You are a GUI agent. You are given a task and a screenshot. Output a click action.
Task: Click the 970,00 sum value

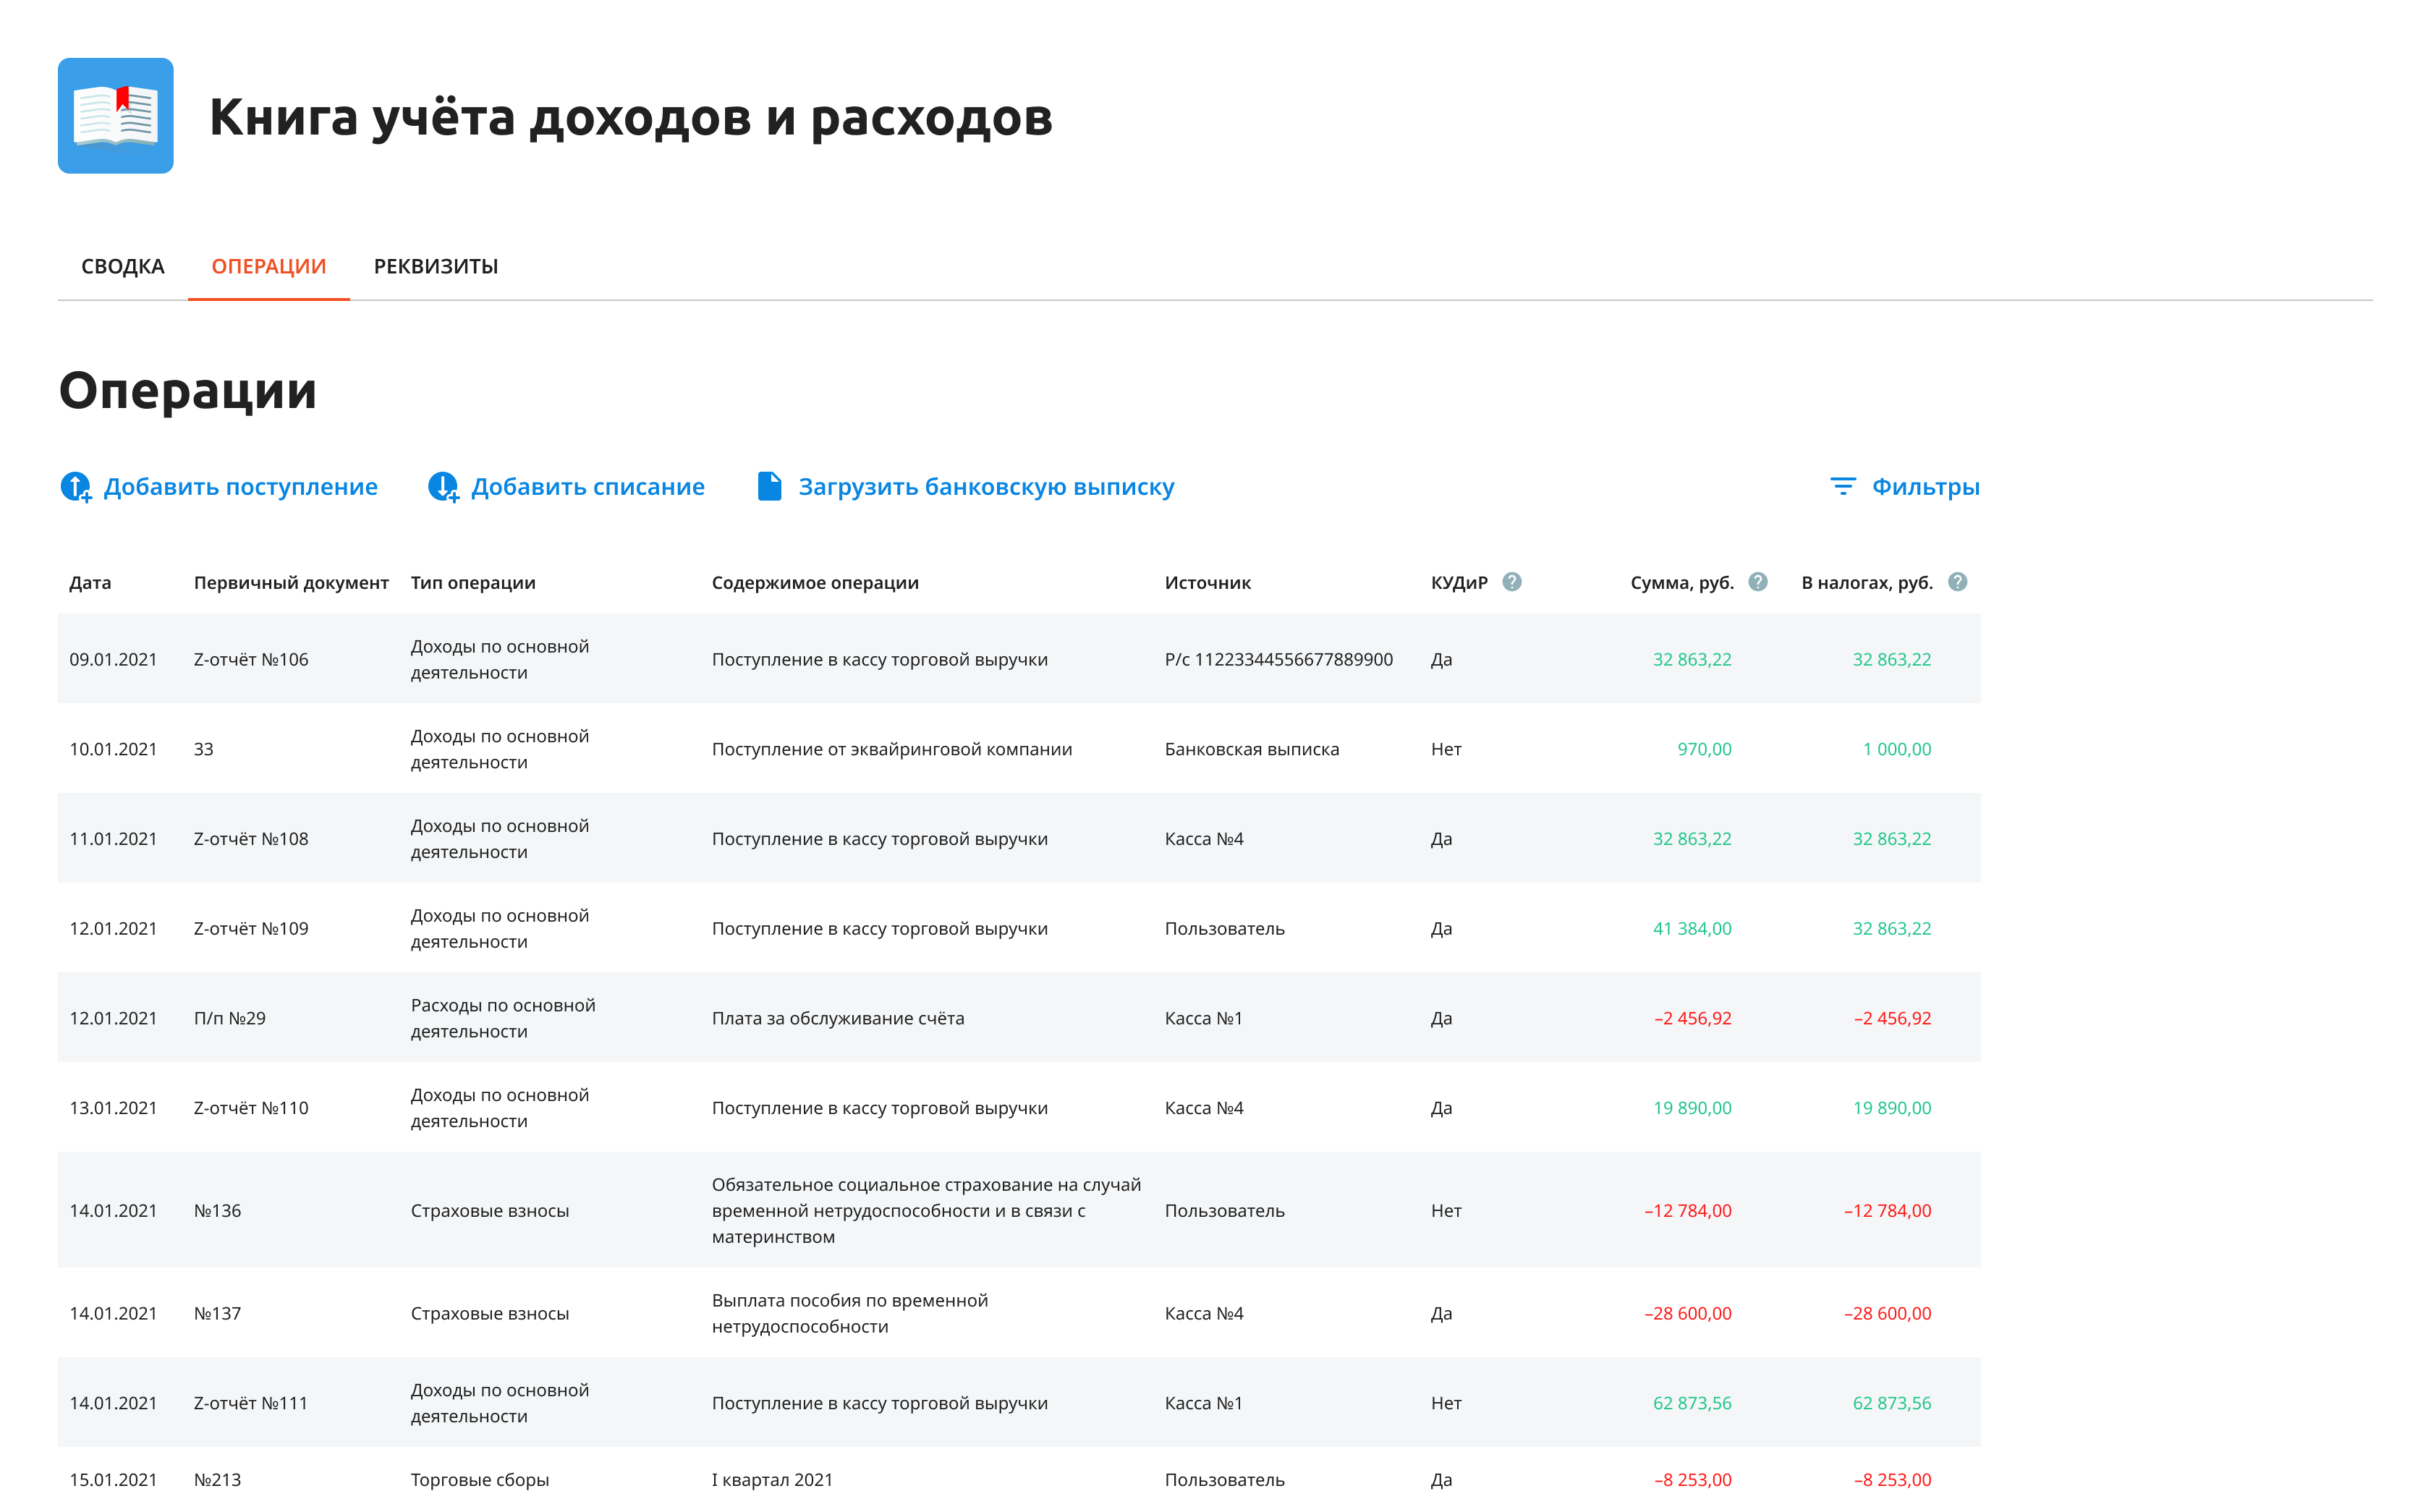tap(1704, 749)
